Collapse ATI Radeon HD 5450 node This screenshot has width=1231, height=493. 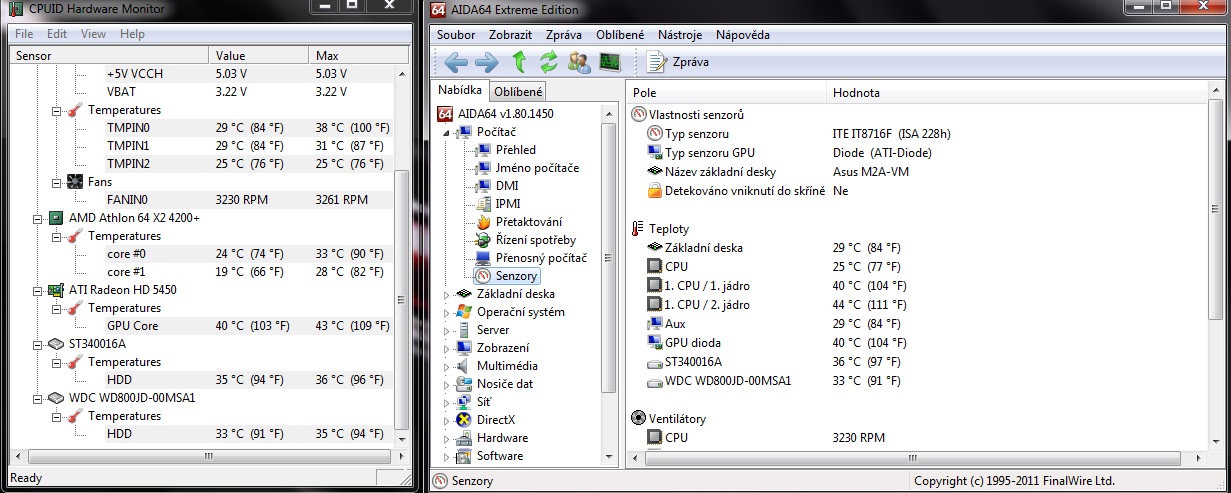(37, 290)
